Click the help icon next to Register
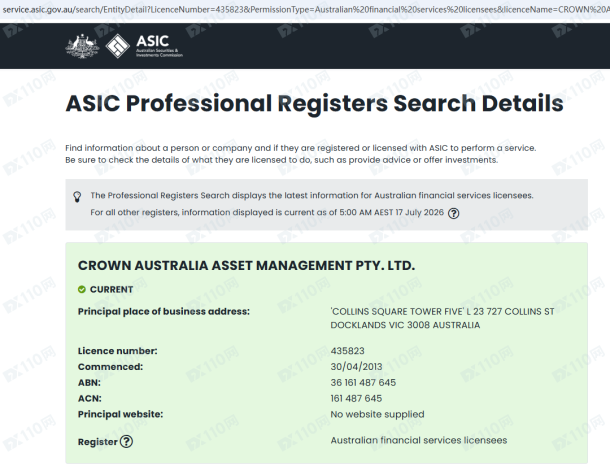 [126, 441]
